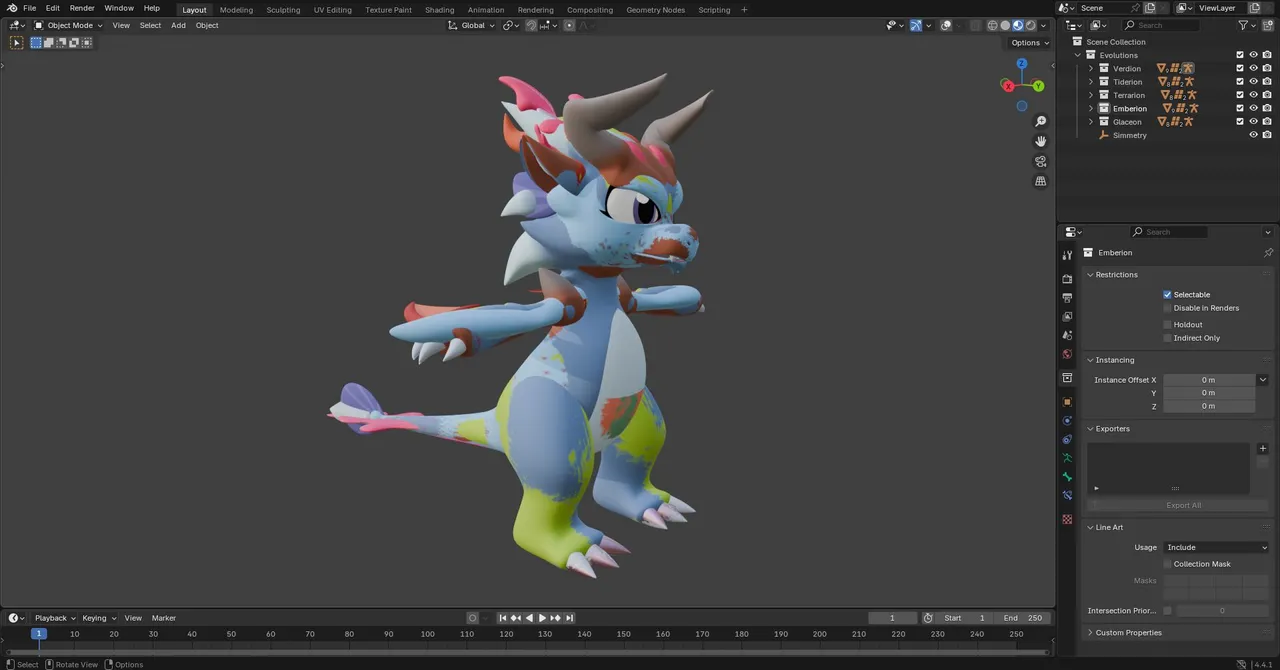Toggle camera view gizmo icon
The height and width of the screenshot is (670, 1280).
pyautogui.click(x=1041, y=162)
